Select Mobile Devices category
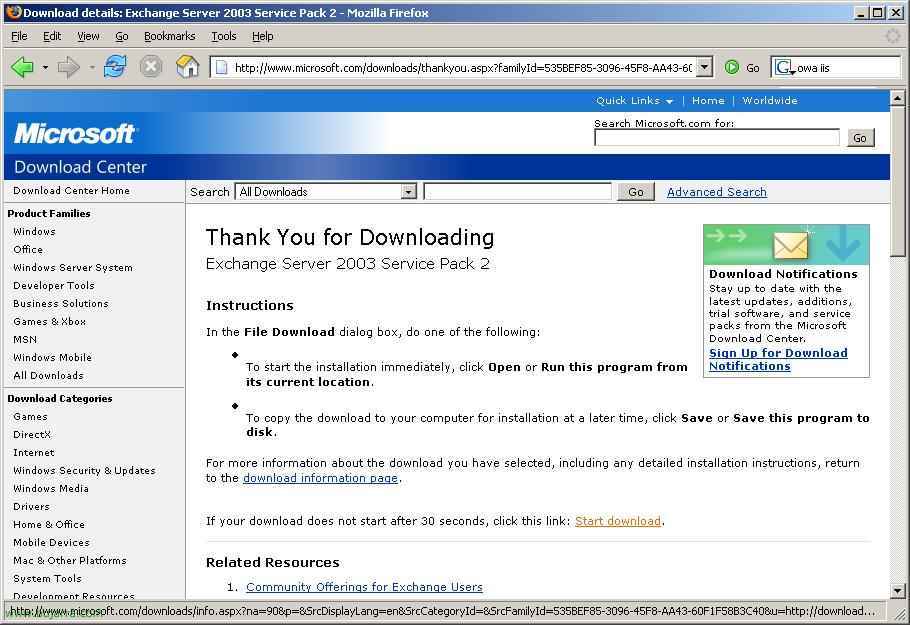Viewport: 910px width, 625px height. [51, 542]
